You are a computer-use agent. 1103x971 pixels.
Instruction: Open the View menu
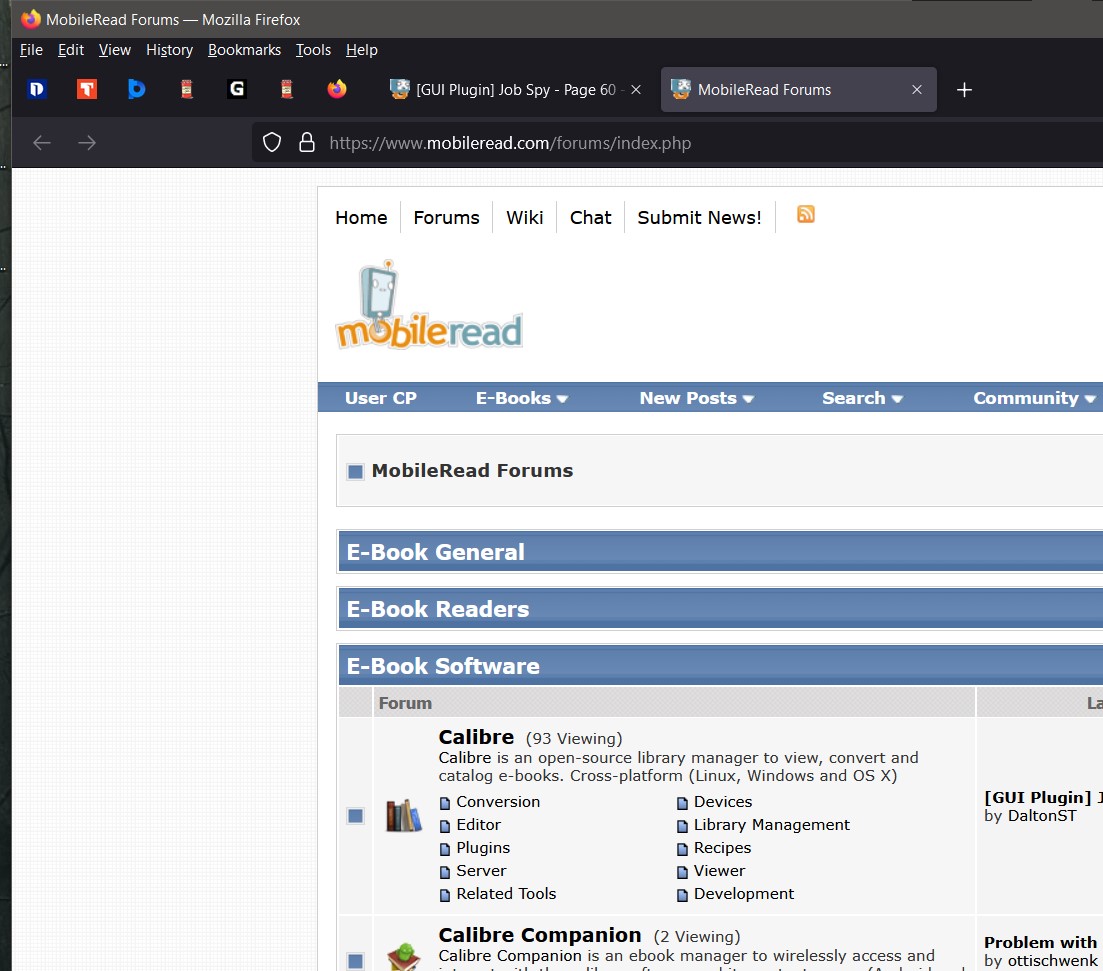pos(115,50)
